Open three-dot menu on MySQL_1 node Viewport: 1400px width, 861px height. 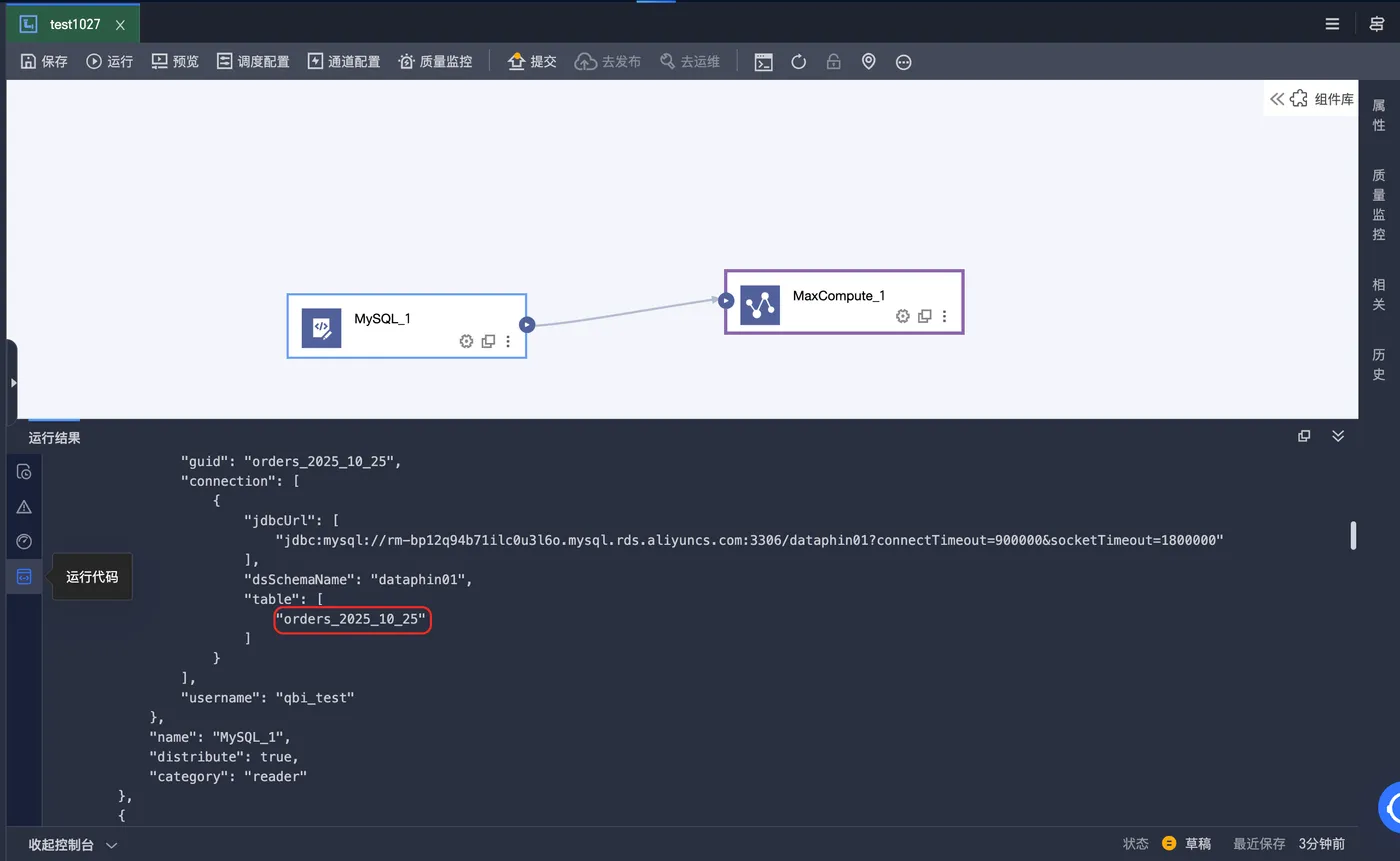click(508, 341)
